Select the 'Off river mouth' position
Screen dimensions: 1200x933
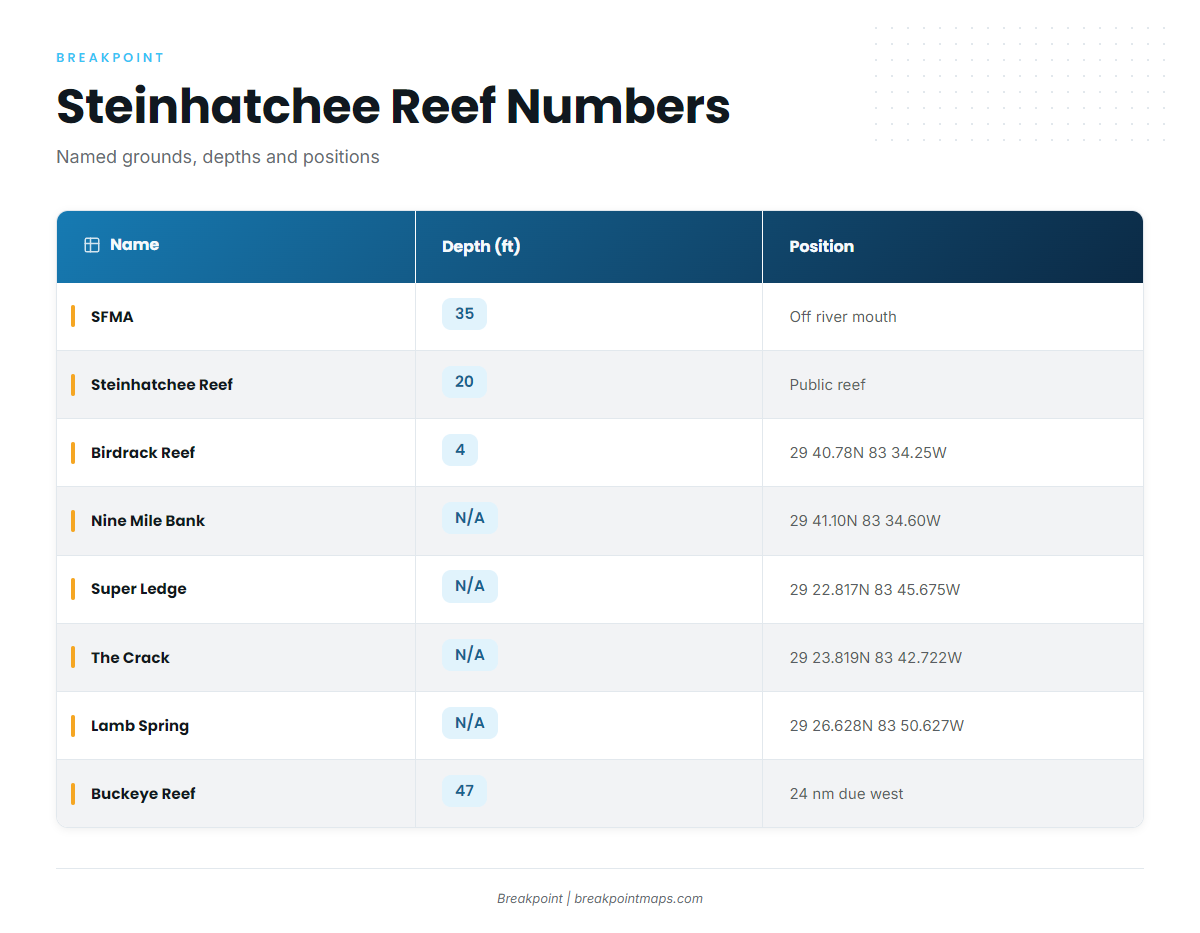[x=843, y=317]
